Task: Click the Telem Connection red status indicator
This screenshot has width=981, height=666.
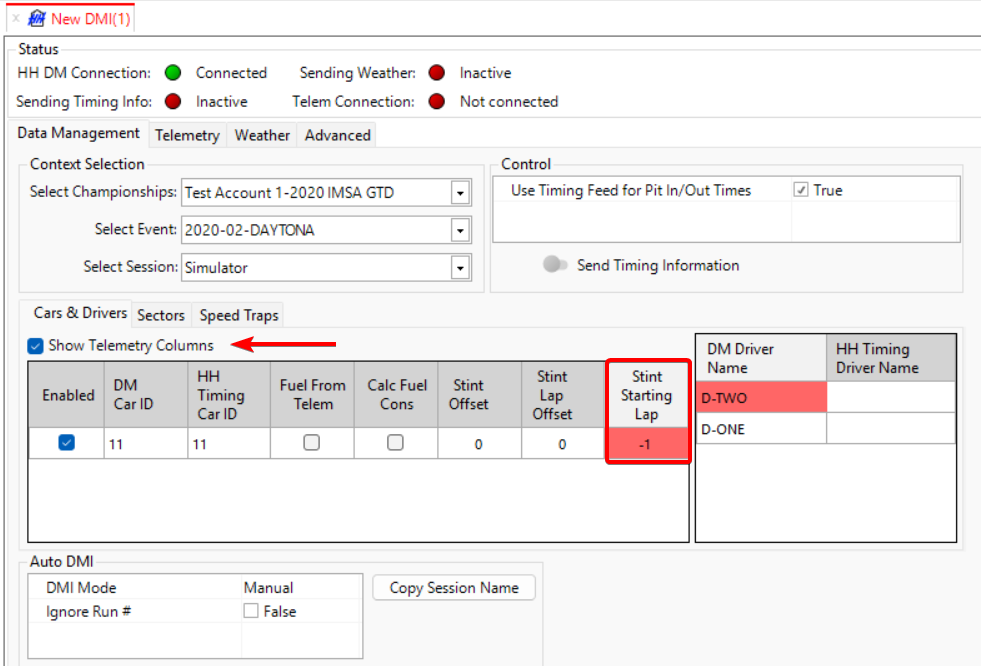Action: pyautogui.click(x=436, y=101)
